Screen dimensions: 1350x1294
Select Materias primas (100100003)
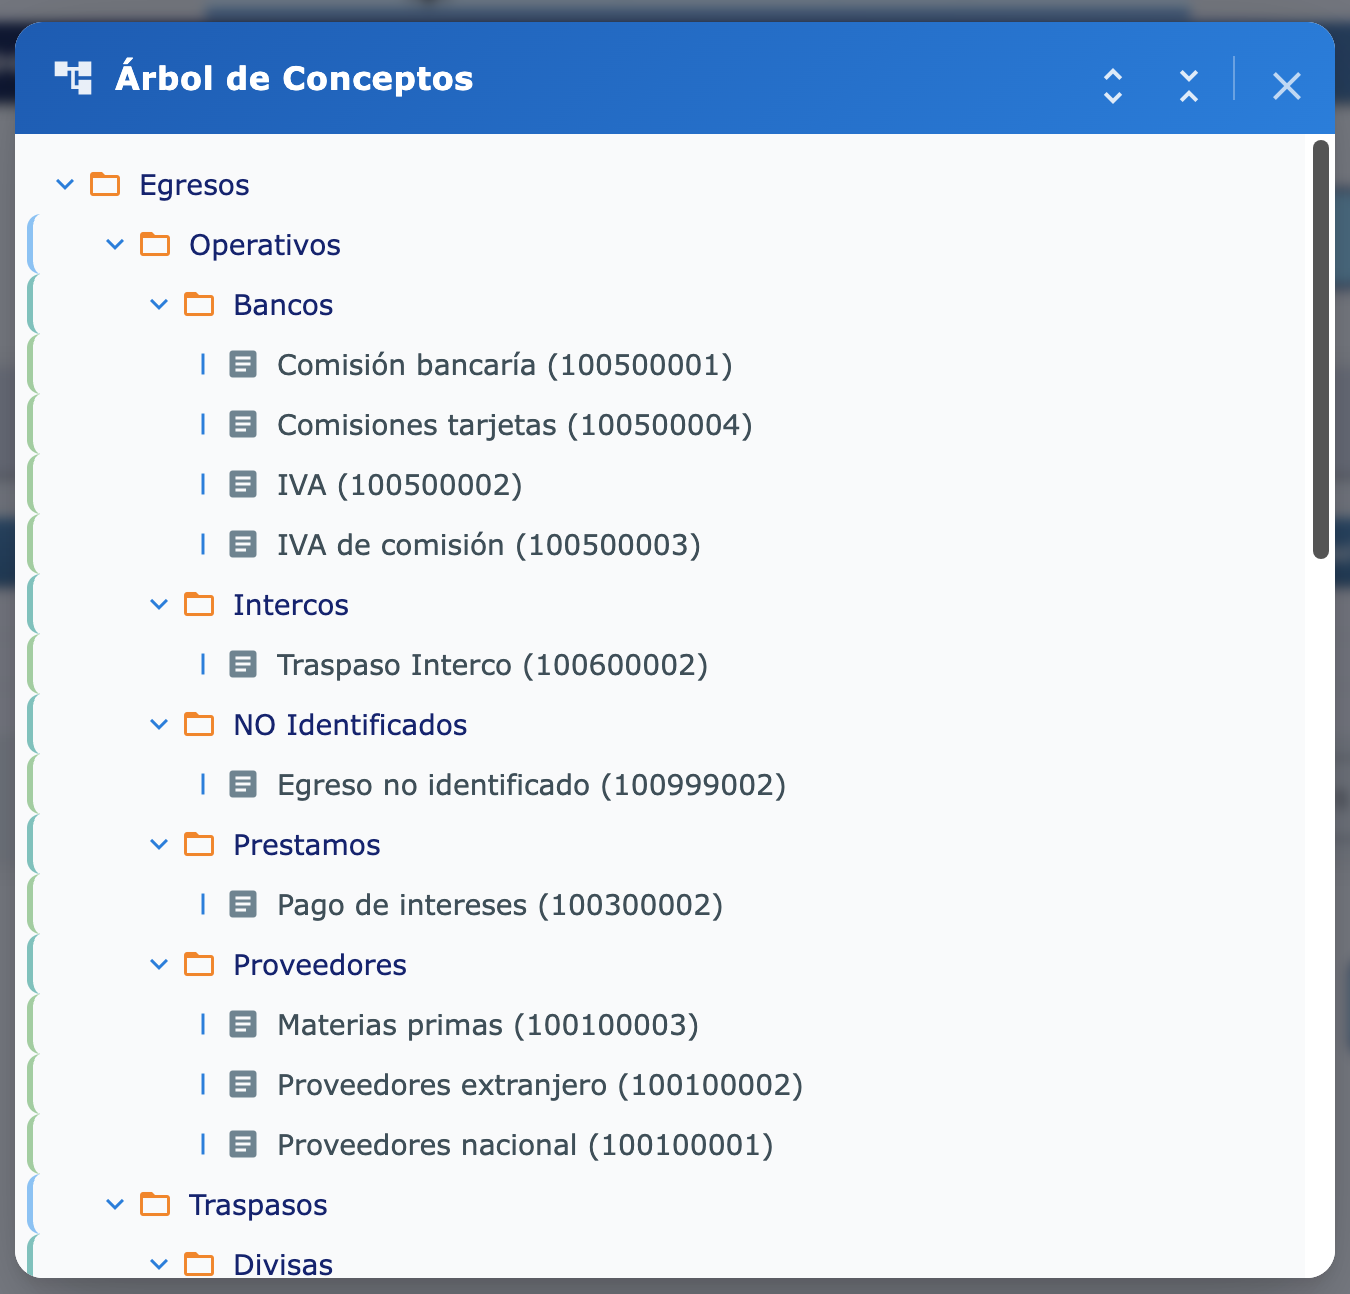click(x=488, y=1025)
